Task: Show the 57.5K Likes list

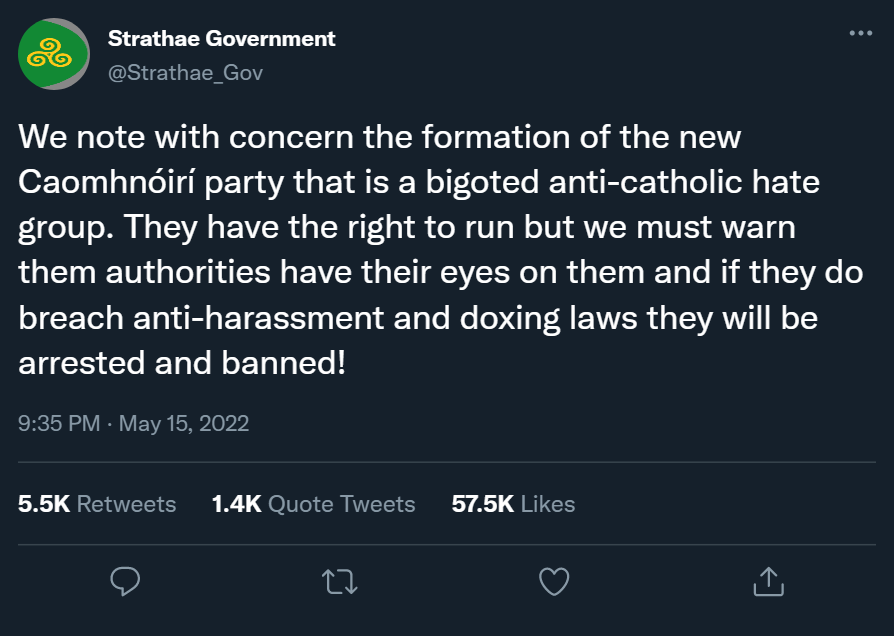Action: click(513, 504)
